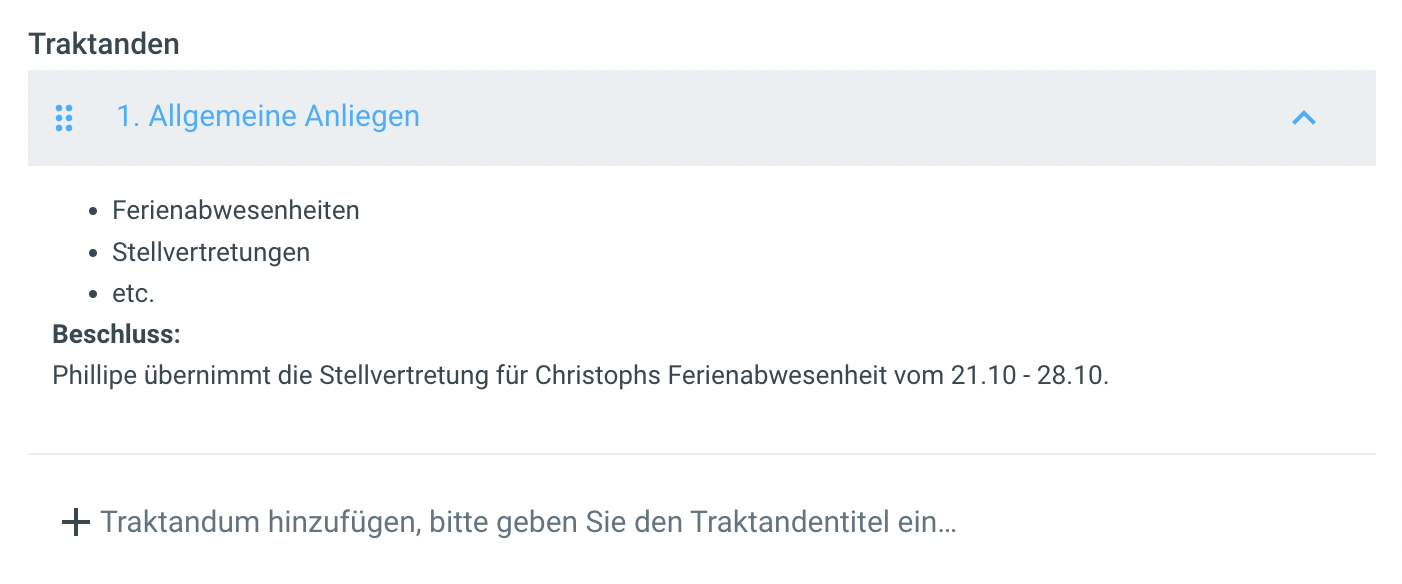Click the drag handle of Allgemeine Anliegen

[64, 118]
